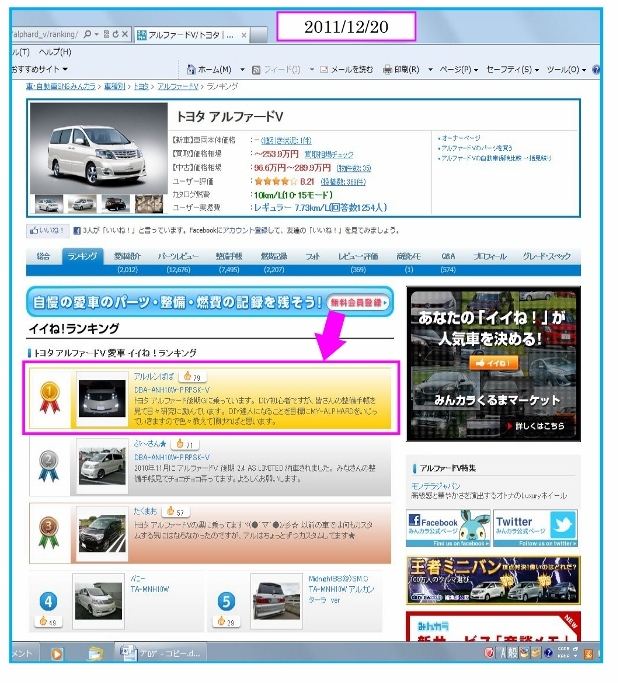Screen dimensions: 618x684
Task: Open the media player icon on the taskbar
Action: 57,653
